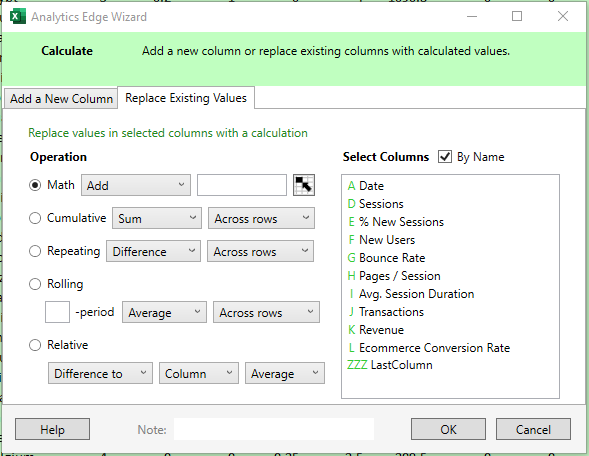
Task: Select the Cumulative operation option
Action: (35, 218)
